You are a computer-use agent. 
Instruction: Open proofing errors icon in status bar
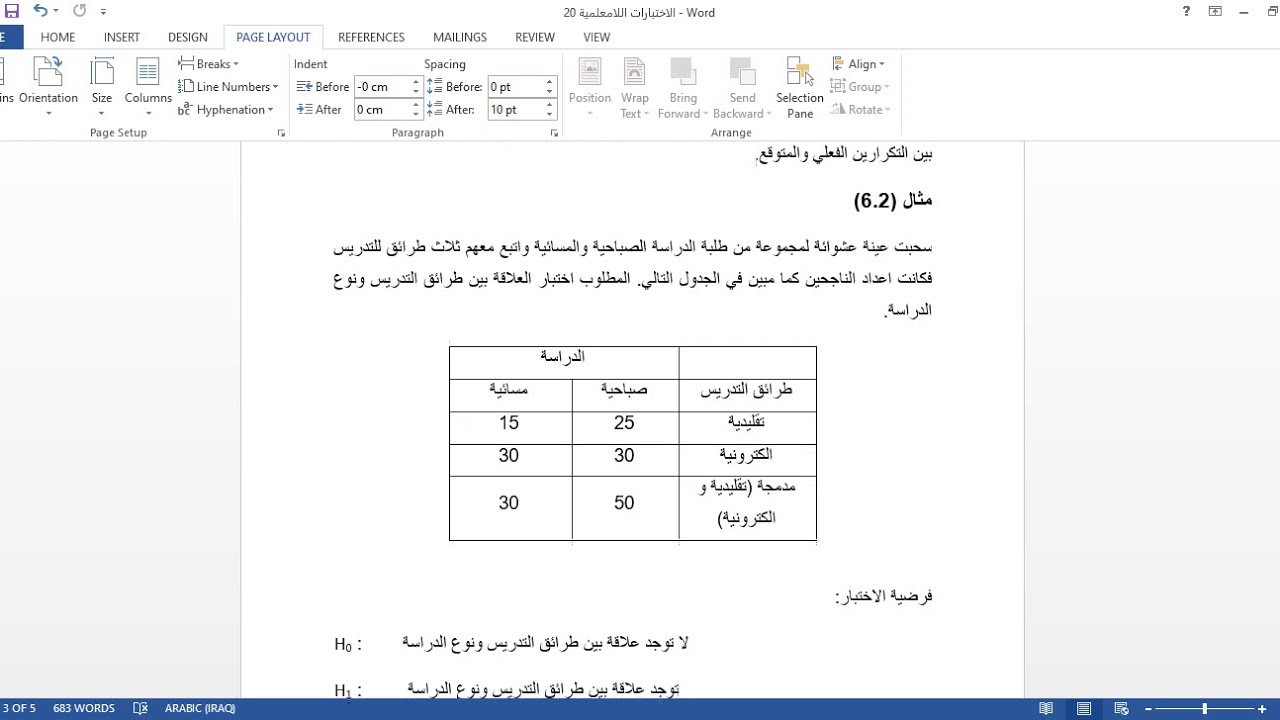pyautogui.click(x=141, y=708)
